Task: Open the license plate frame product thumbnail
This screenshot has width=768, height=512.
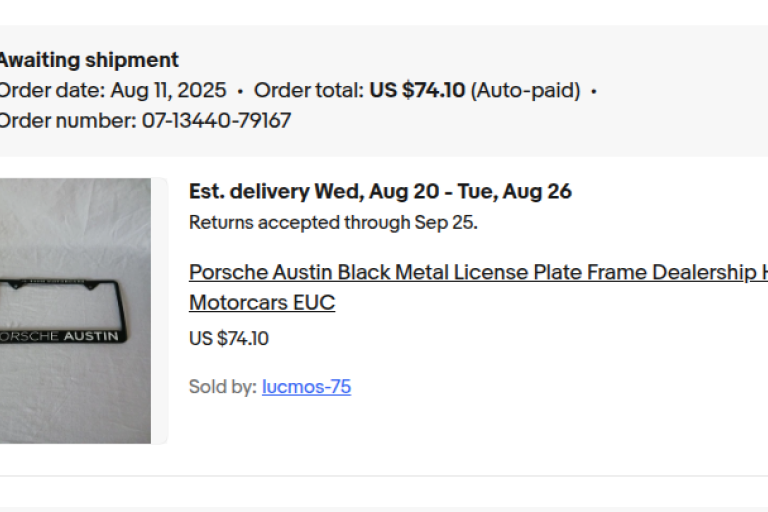Action: pyautogui.click(x=75, y=311)
